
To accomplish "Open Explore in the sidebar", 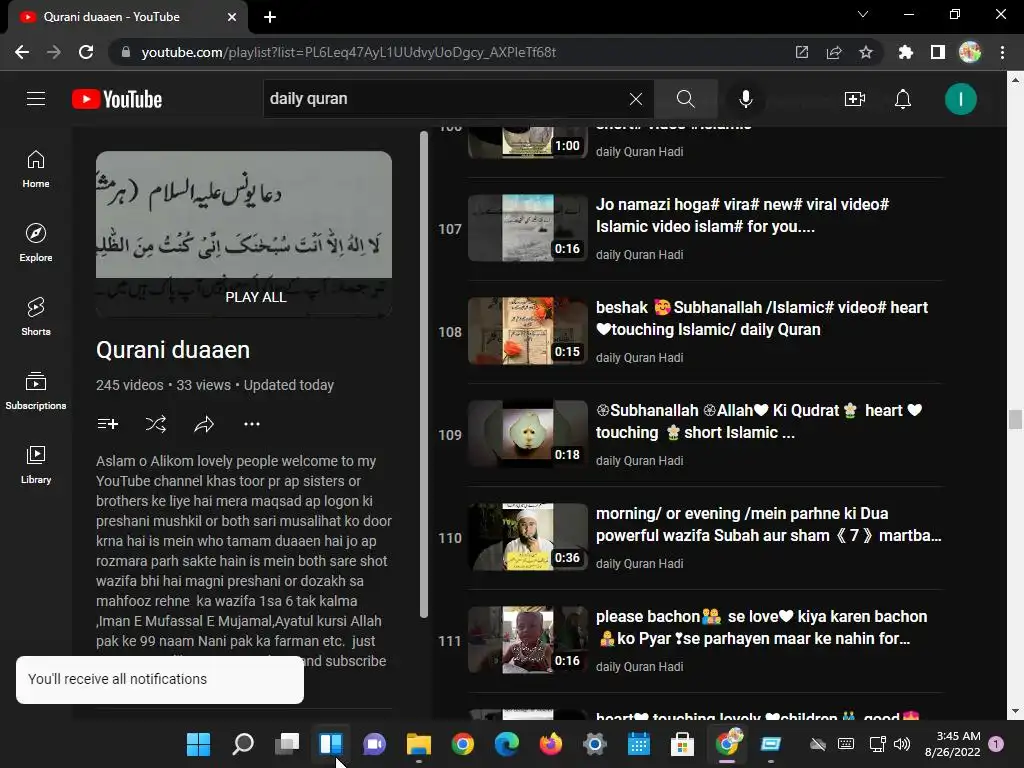I will click(36, 243).
